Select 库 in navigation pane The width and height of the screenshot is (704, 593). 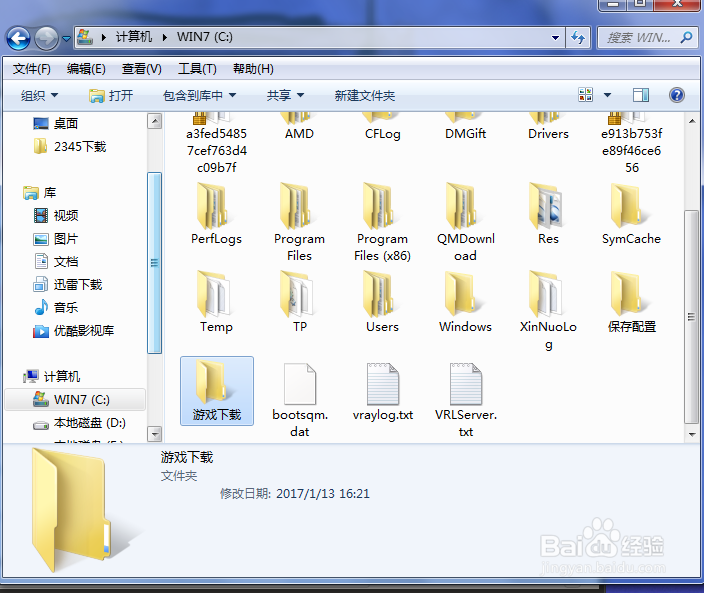tap(40, 193)
